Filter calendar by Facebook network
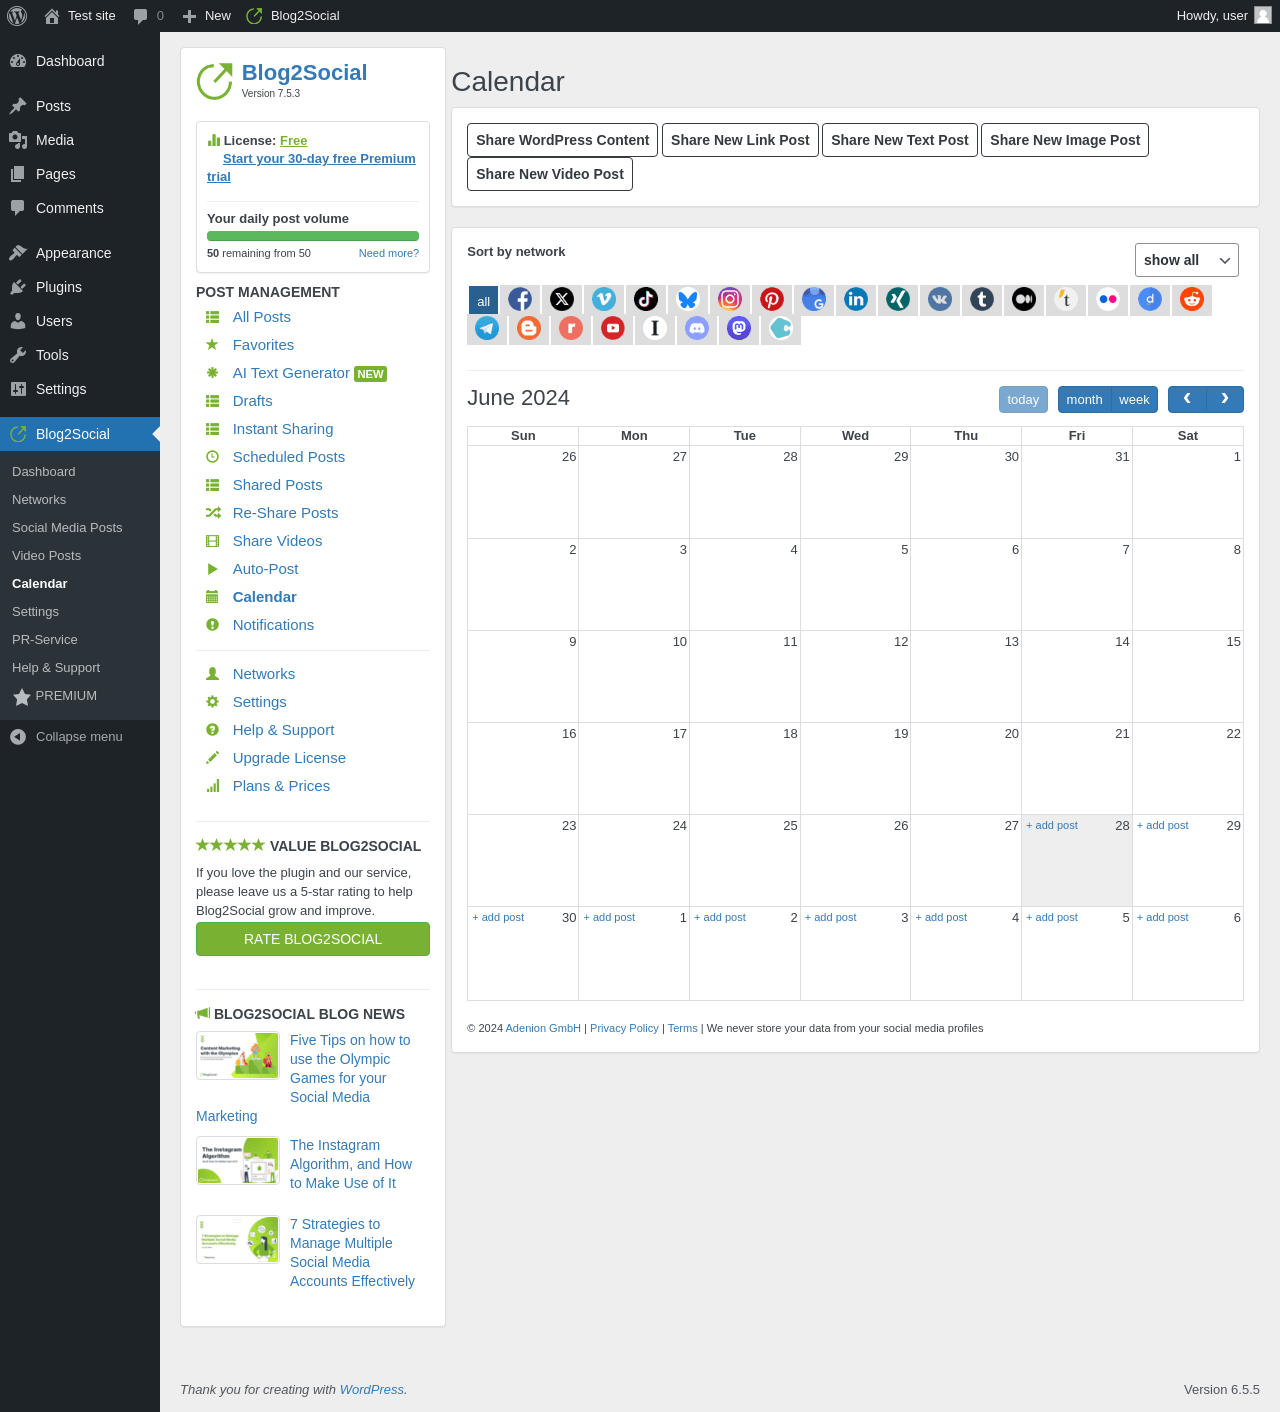This screenshot has height=1412, width=1280. (520, 299)
